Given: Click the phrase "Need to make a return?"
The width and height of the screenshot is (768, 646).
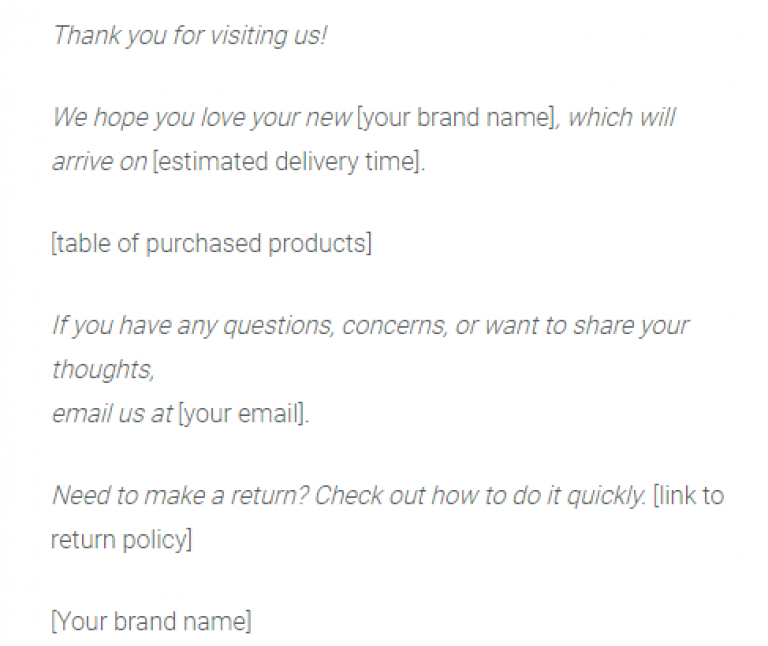Looking at the screenshot, I should [178, 496].
